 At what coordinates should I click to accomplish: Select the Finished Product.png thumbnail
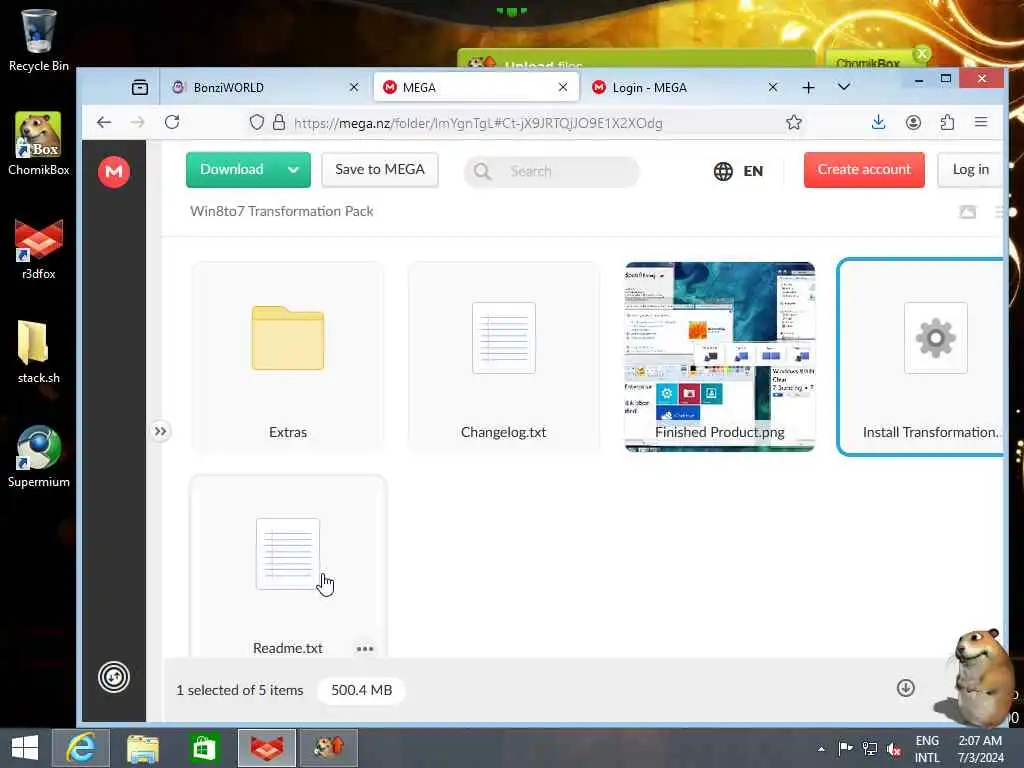click(x=720, y=357)
